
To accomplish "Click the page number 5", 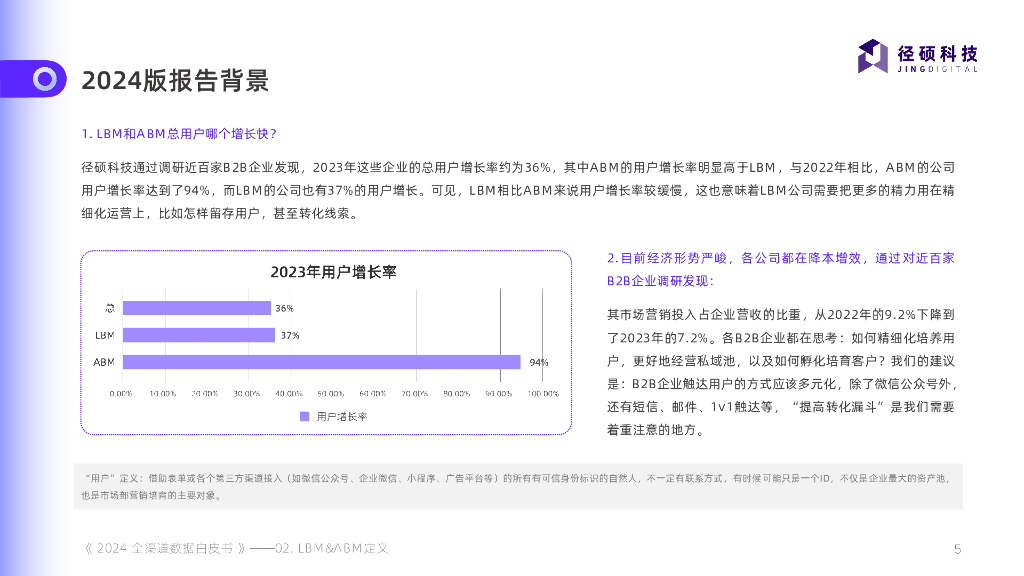I will (957, 548).
